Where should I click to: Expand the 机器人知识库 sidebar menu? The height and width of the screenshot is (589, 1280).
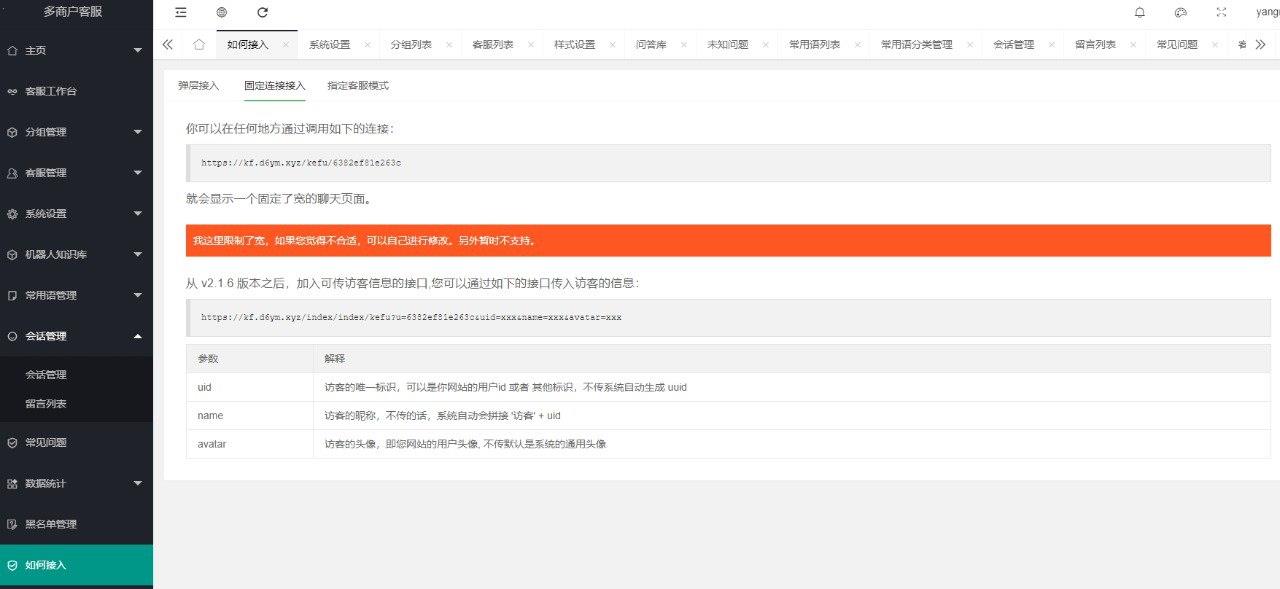(x=76, y=255)
